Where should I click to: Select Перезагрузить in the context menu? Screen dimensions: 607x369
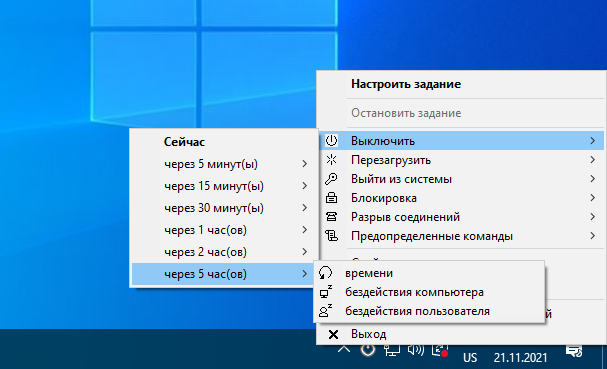[461, 160]
